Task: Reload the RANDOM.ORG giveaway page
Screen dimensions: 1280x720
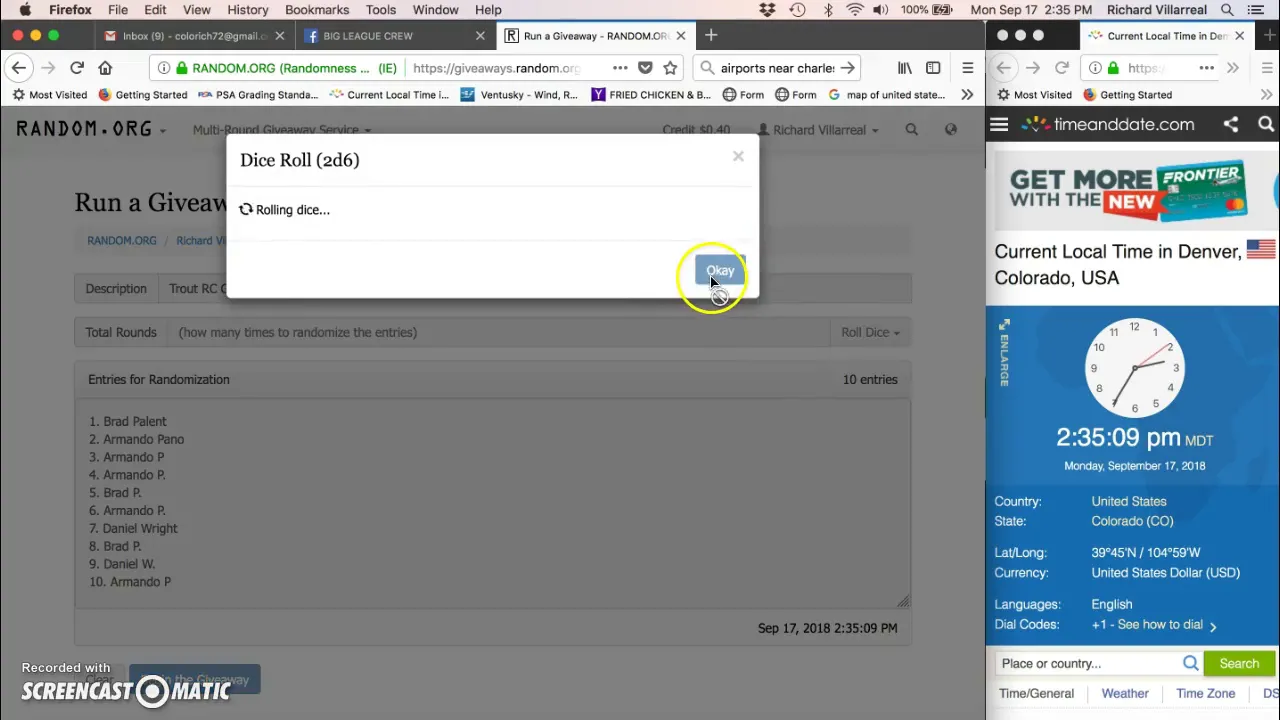Action: 77,68
